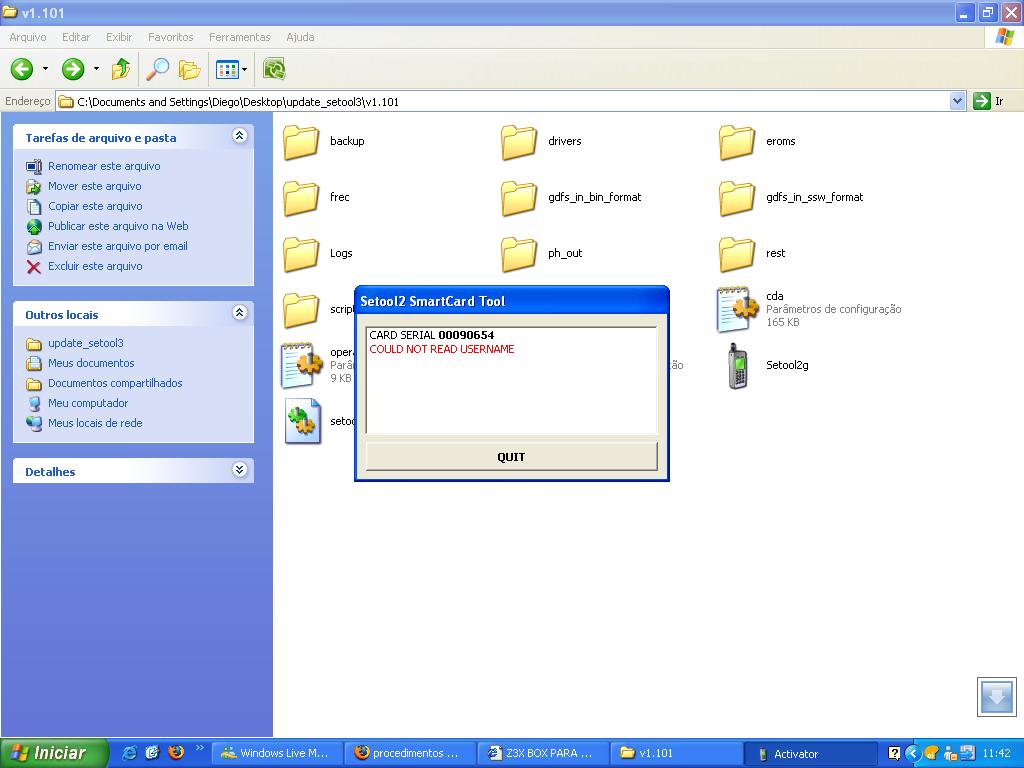Go to Meus locais de rede
The image size is (1024, 768).
pyautogui.click(x=95, y=423)
